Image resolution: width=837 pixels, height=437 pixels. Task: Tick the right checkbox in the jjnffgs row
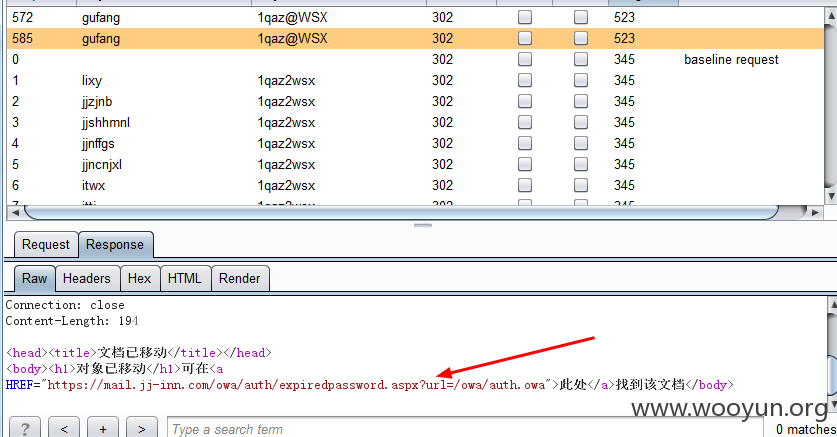[581, 144]
